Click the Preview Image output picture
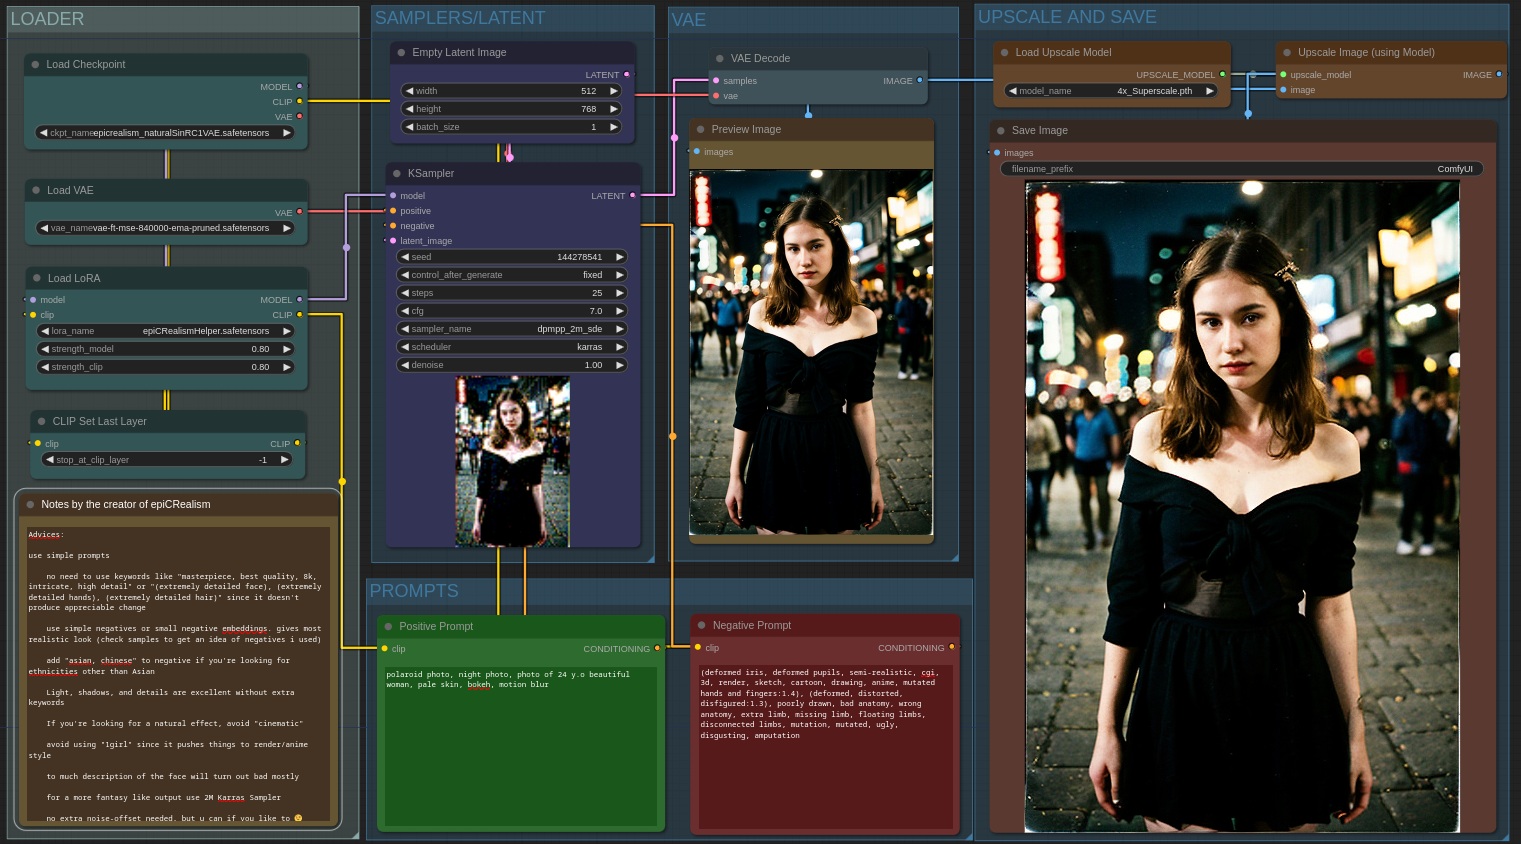This screenshot has width=1521, height=844. tap(811, 352)
